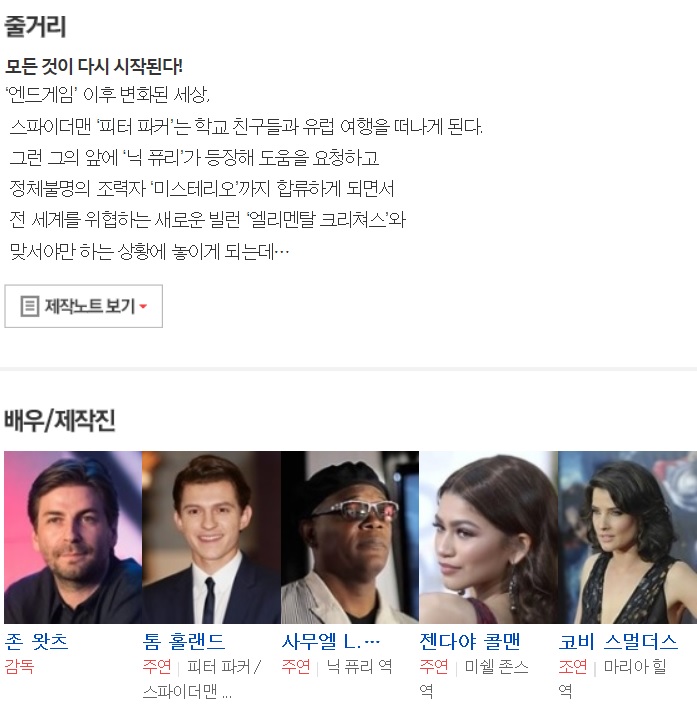Click the 존 왓츠 name link
Screen dimensions: 697x720
(36, 641)
